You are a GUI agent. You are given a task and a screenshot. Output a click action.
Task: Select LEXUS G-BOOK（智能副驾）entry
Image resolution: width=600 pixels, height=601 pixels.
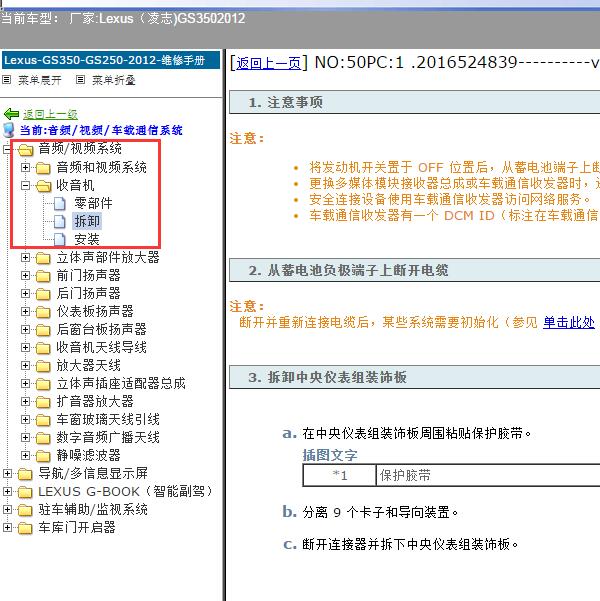tap(125, 491)
